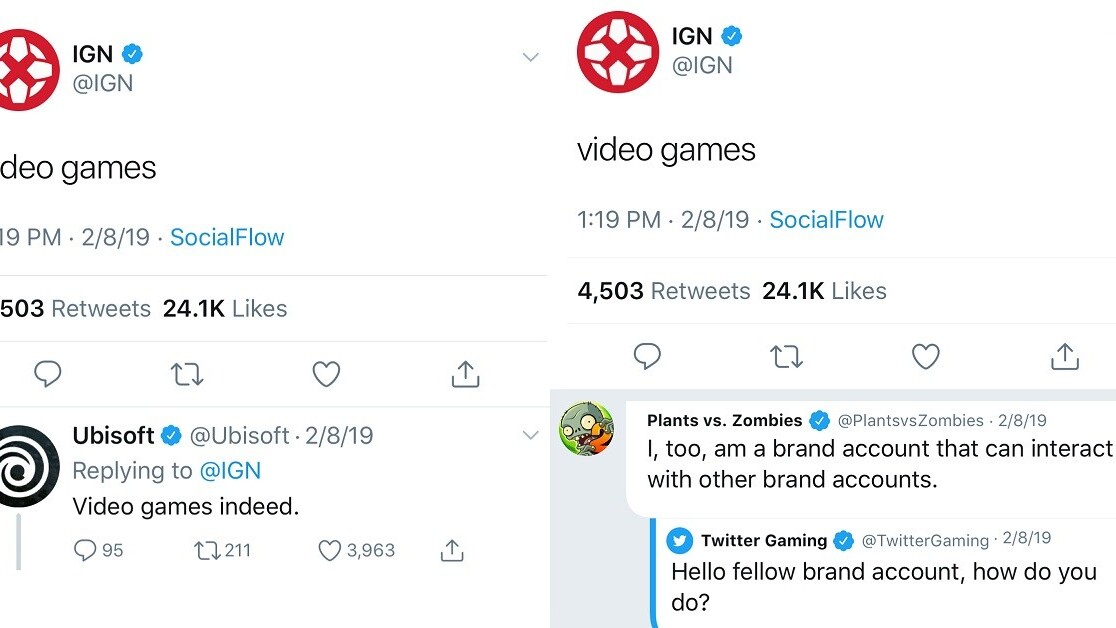Open SocialFlow link in left tweet

click(x=227, y=237)
